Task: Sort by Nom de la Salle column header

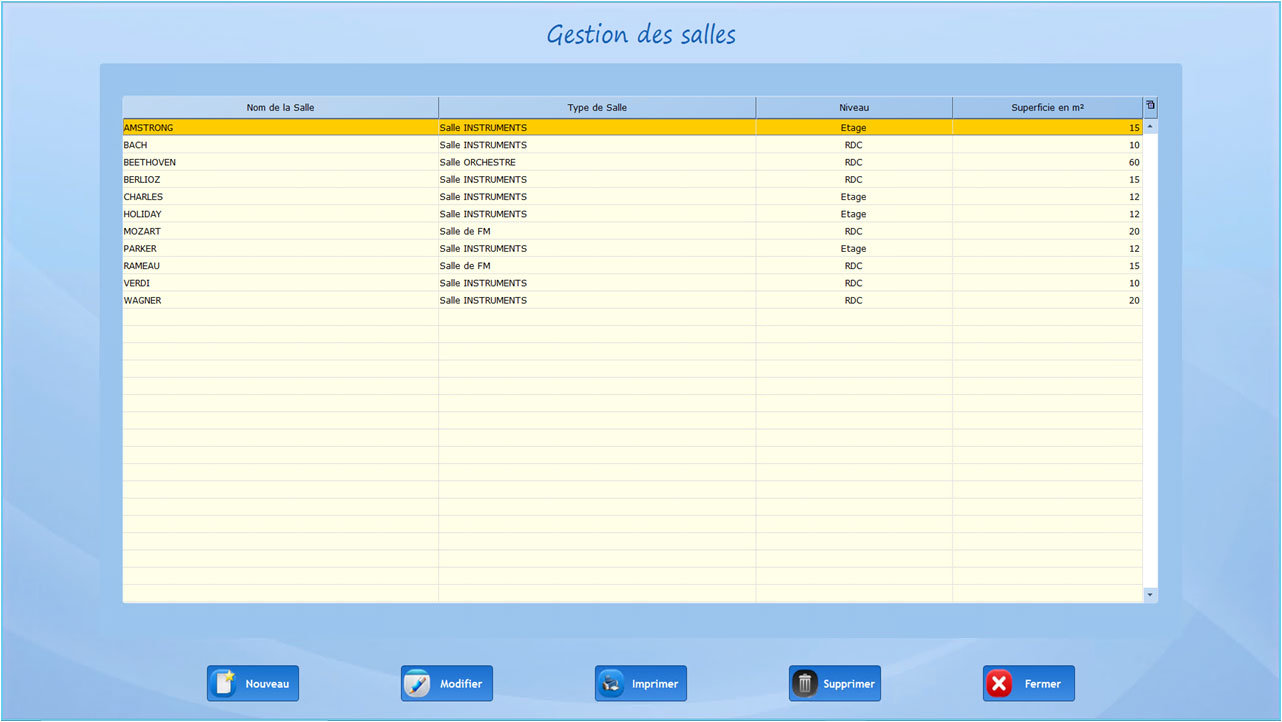Action: (280, 108)
